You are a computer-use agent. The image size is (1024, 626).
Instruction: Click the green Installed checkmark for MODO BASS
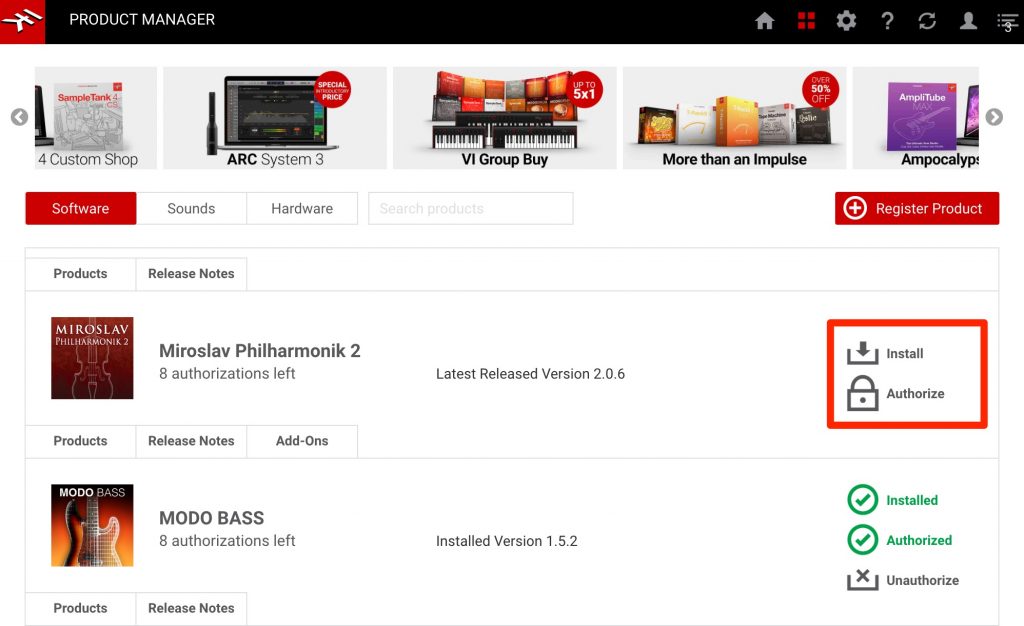861,500
